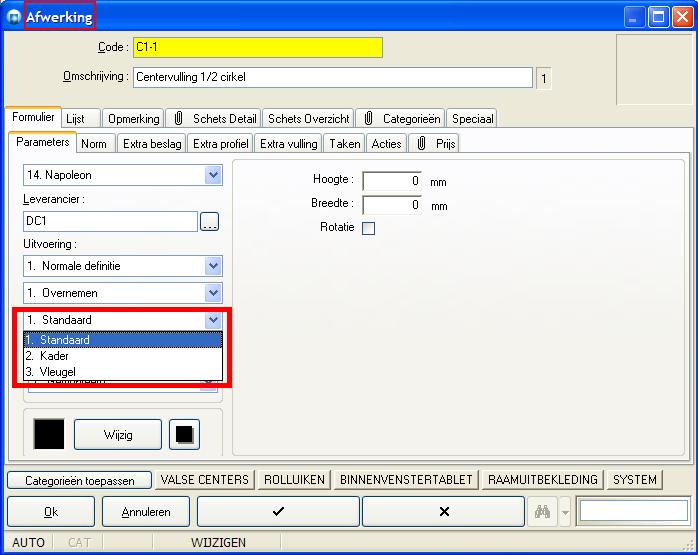Viewport: 698px width, 555px height.
Task: Click the X cancel icon button
Action: 443,512
